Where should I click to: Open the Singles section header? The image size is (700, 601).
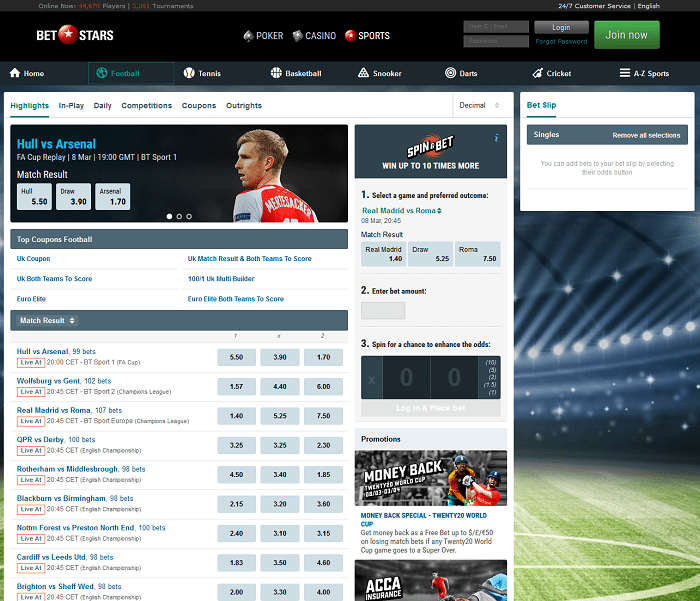(x=607, y=135)
